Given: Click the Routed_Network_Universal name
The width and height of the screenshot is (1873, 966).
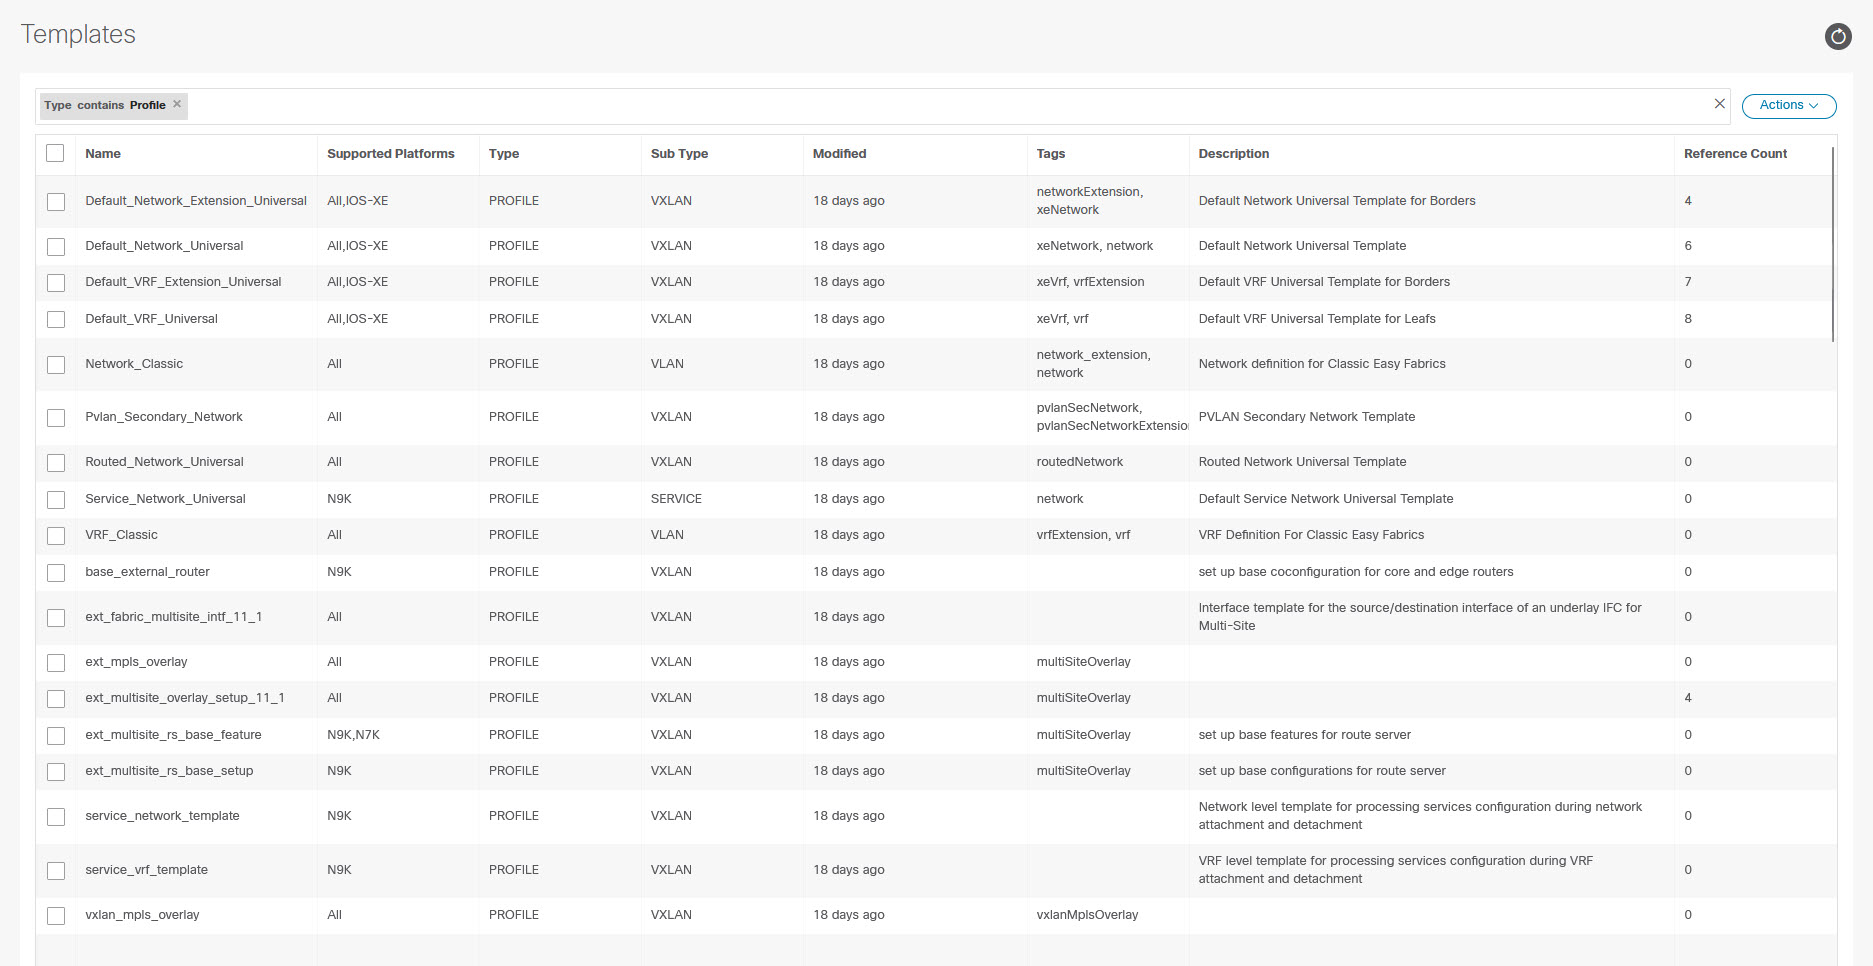Looking at the screenshot, I should (x=164, y=462).
